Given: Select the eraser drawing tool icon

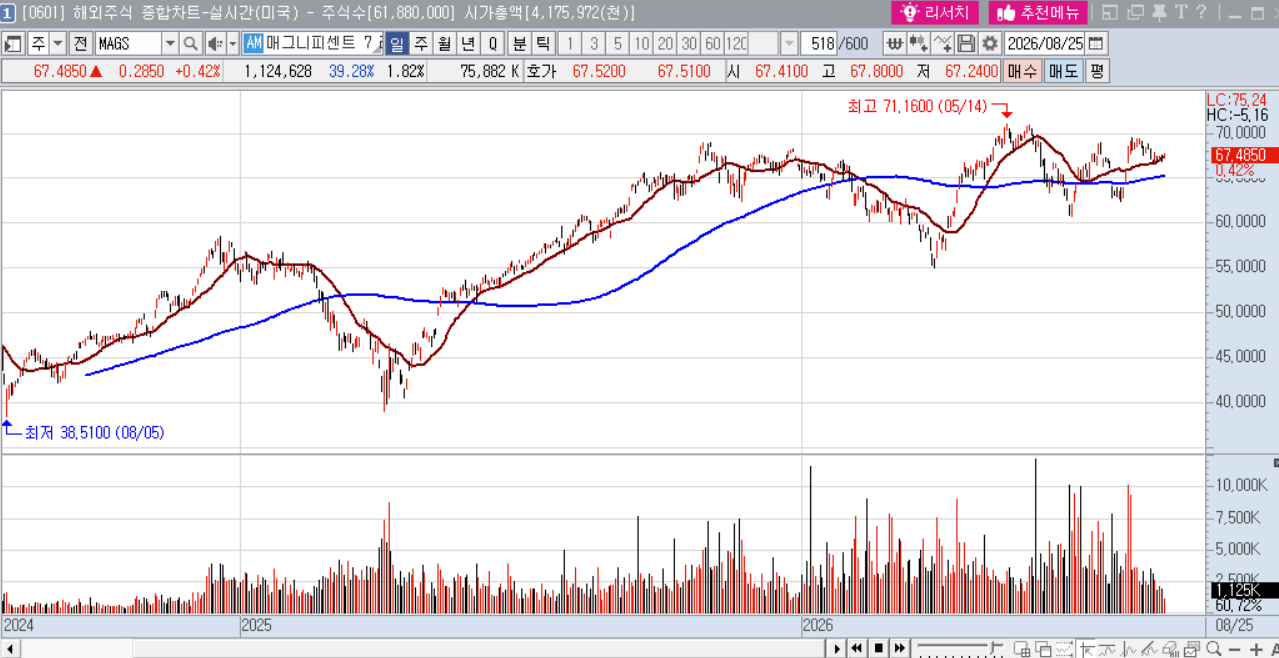Looking at the screenshot, I should [x=1172, y=649].
